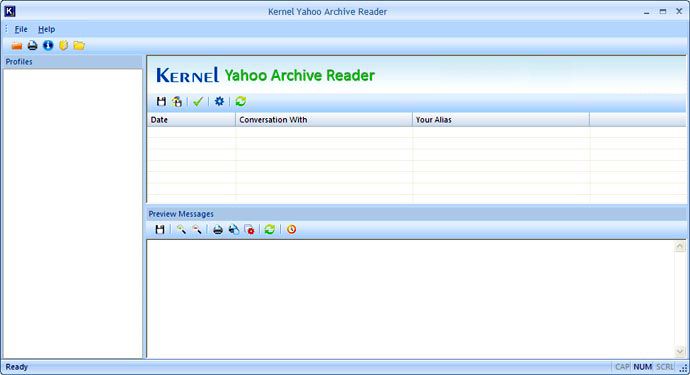690x375 pixels.
Task: Click the green refresh icon in preview toolbar
Action: coord(270,229)
